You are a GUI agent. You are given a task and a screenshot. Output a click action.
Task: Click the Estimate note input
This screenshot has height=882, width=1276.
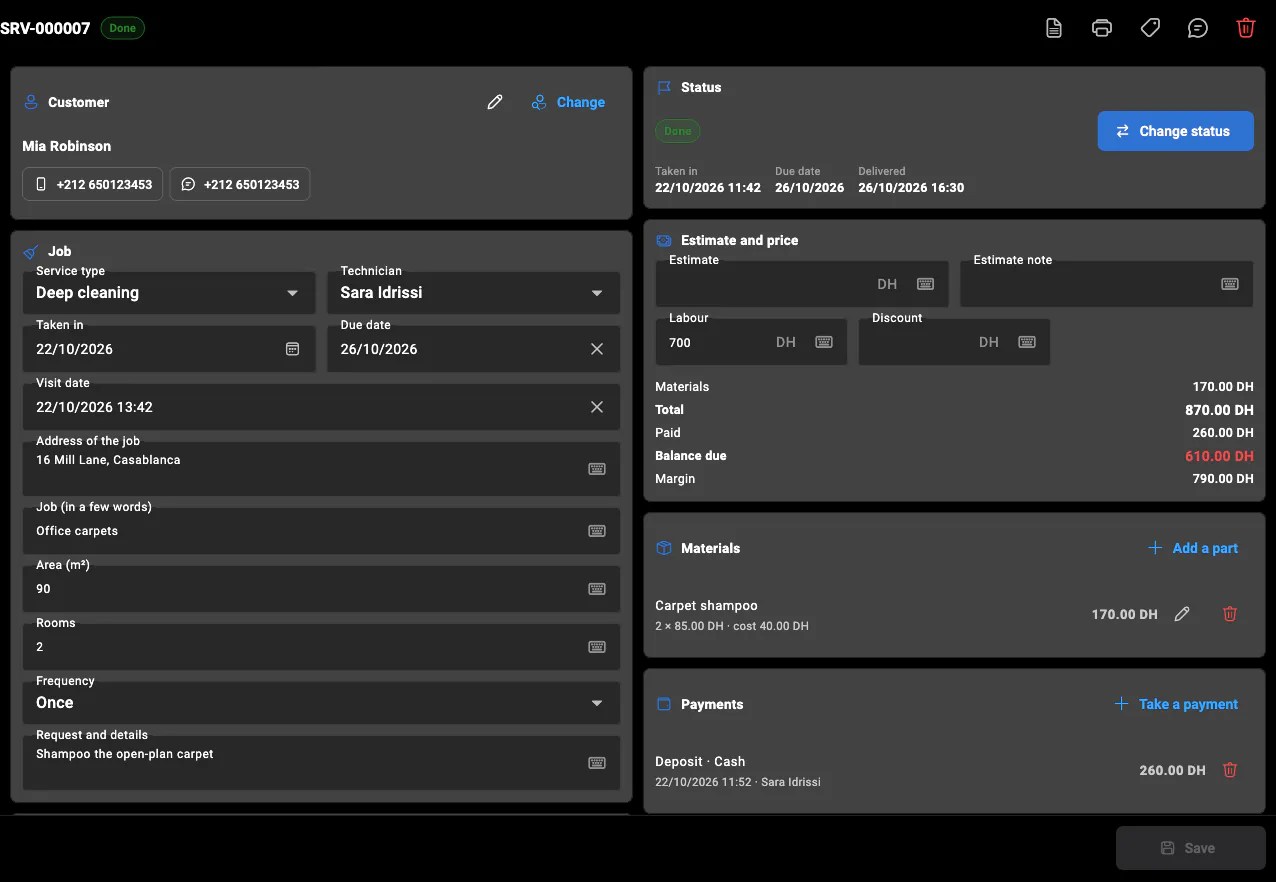(1106, 284)
